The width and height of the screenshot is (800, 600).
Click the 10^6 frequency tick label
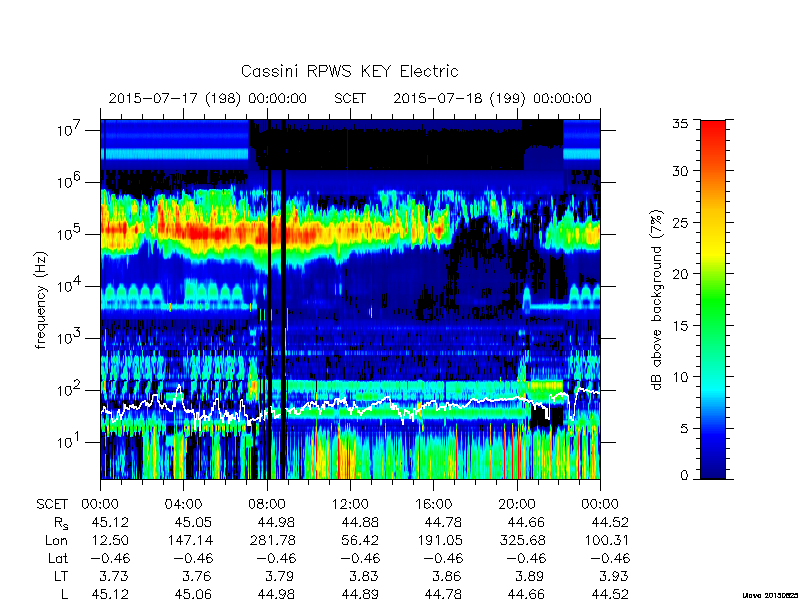coord(70,182)
